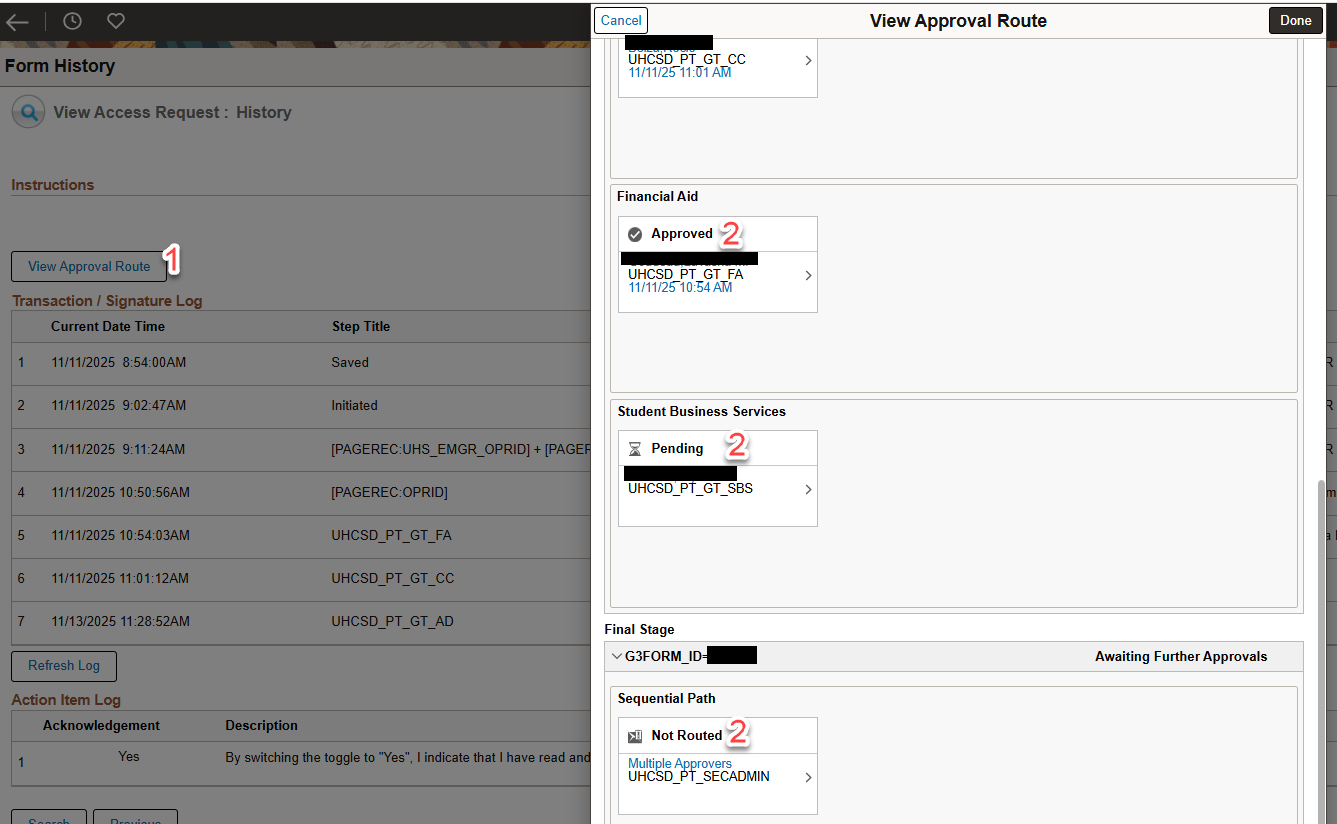Click the Search button at bottom left
1337x824 pixels.
coord(48,820)
